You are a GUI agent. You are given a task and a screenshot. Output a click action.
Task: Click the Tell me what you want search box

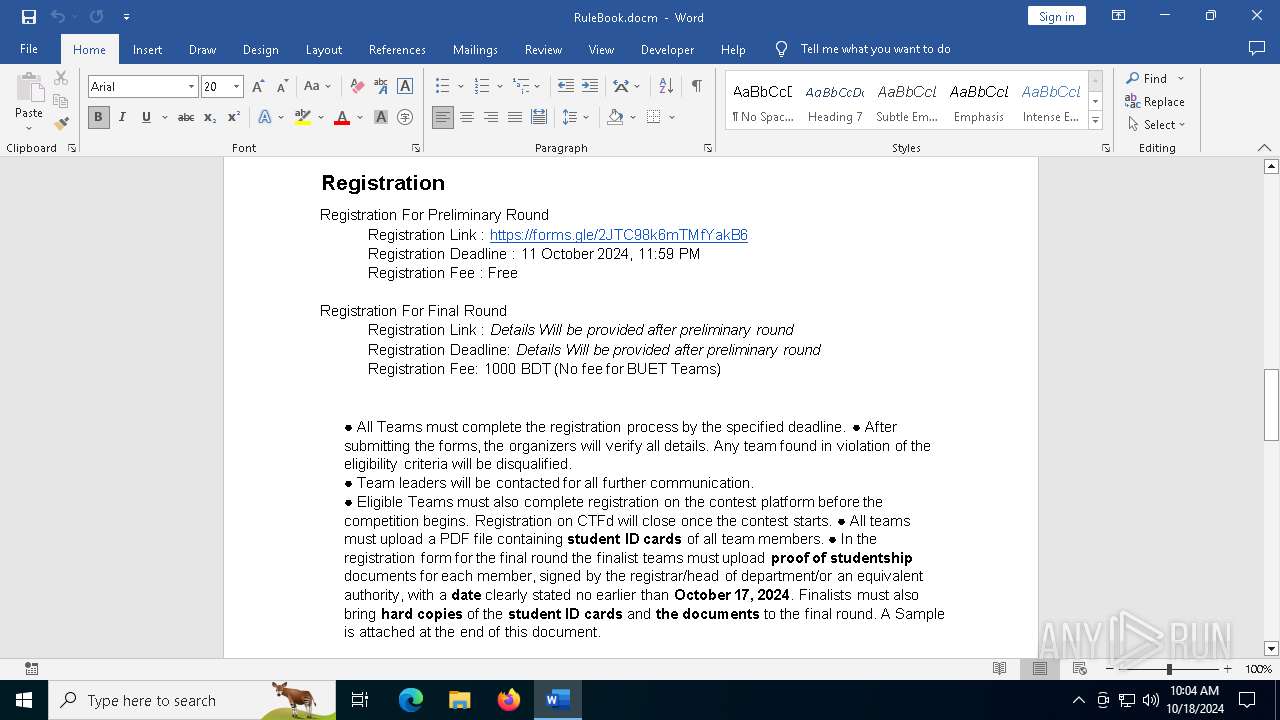point(875,49)
